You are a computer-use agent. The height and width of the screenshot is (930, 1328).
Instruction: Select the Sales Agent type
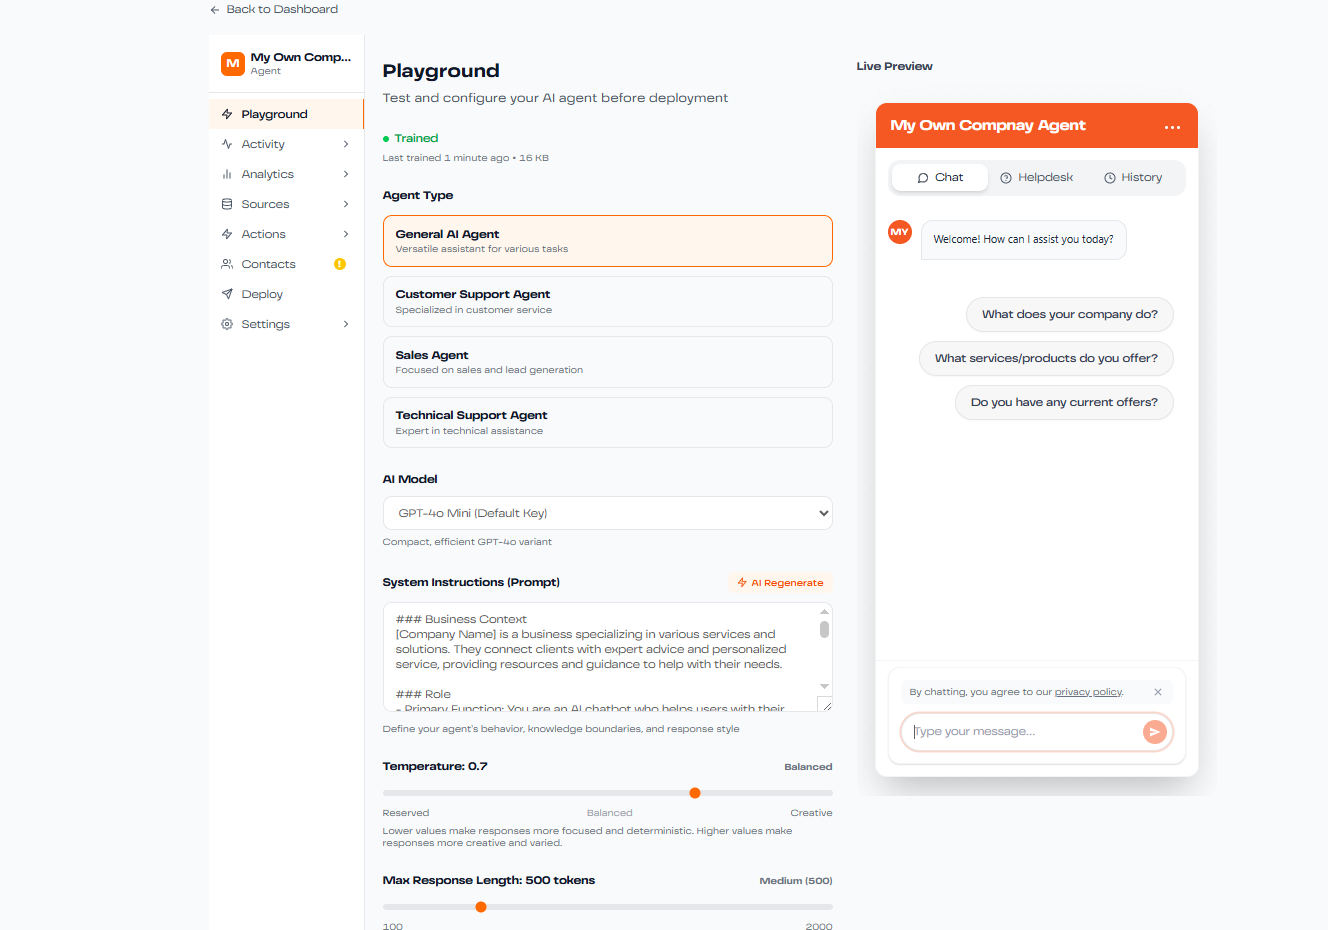(x=607, y=362)
